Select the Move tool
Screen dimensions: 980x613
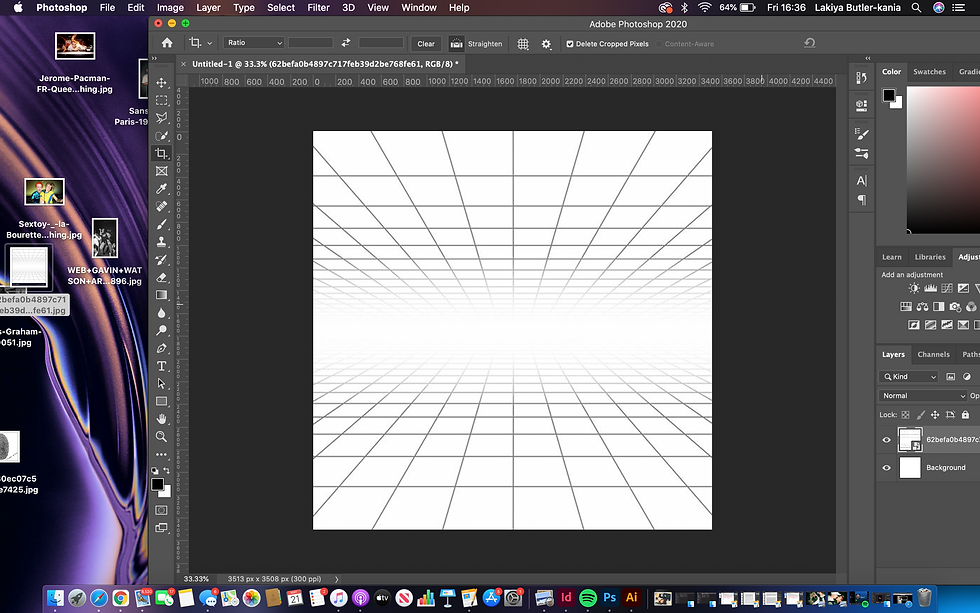coord(161,82)
